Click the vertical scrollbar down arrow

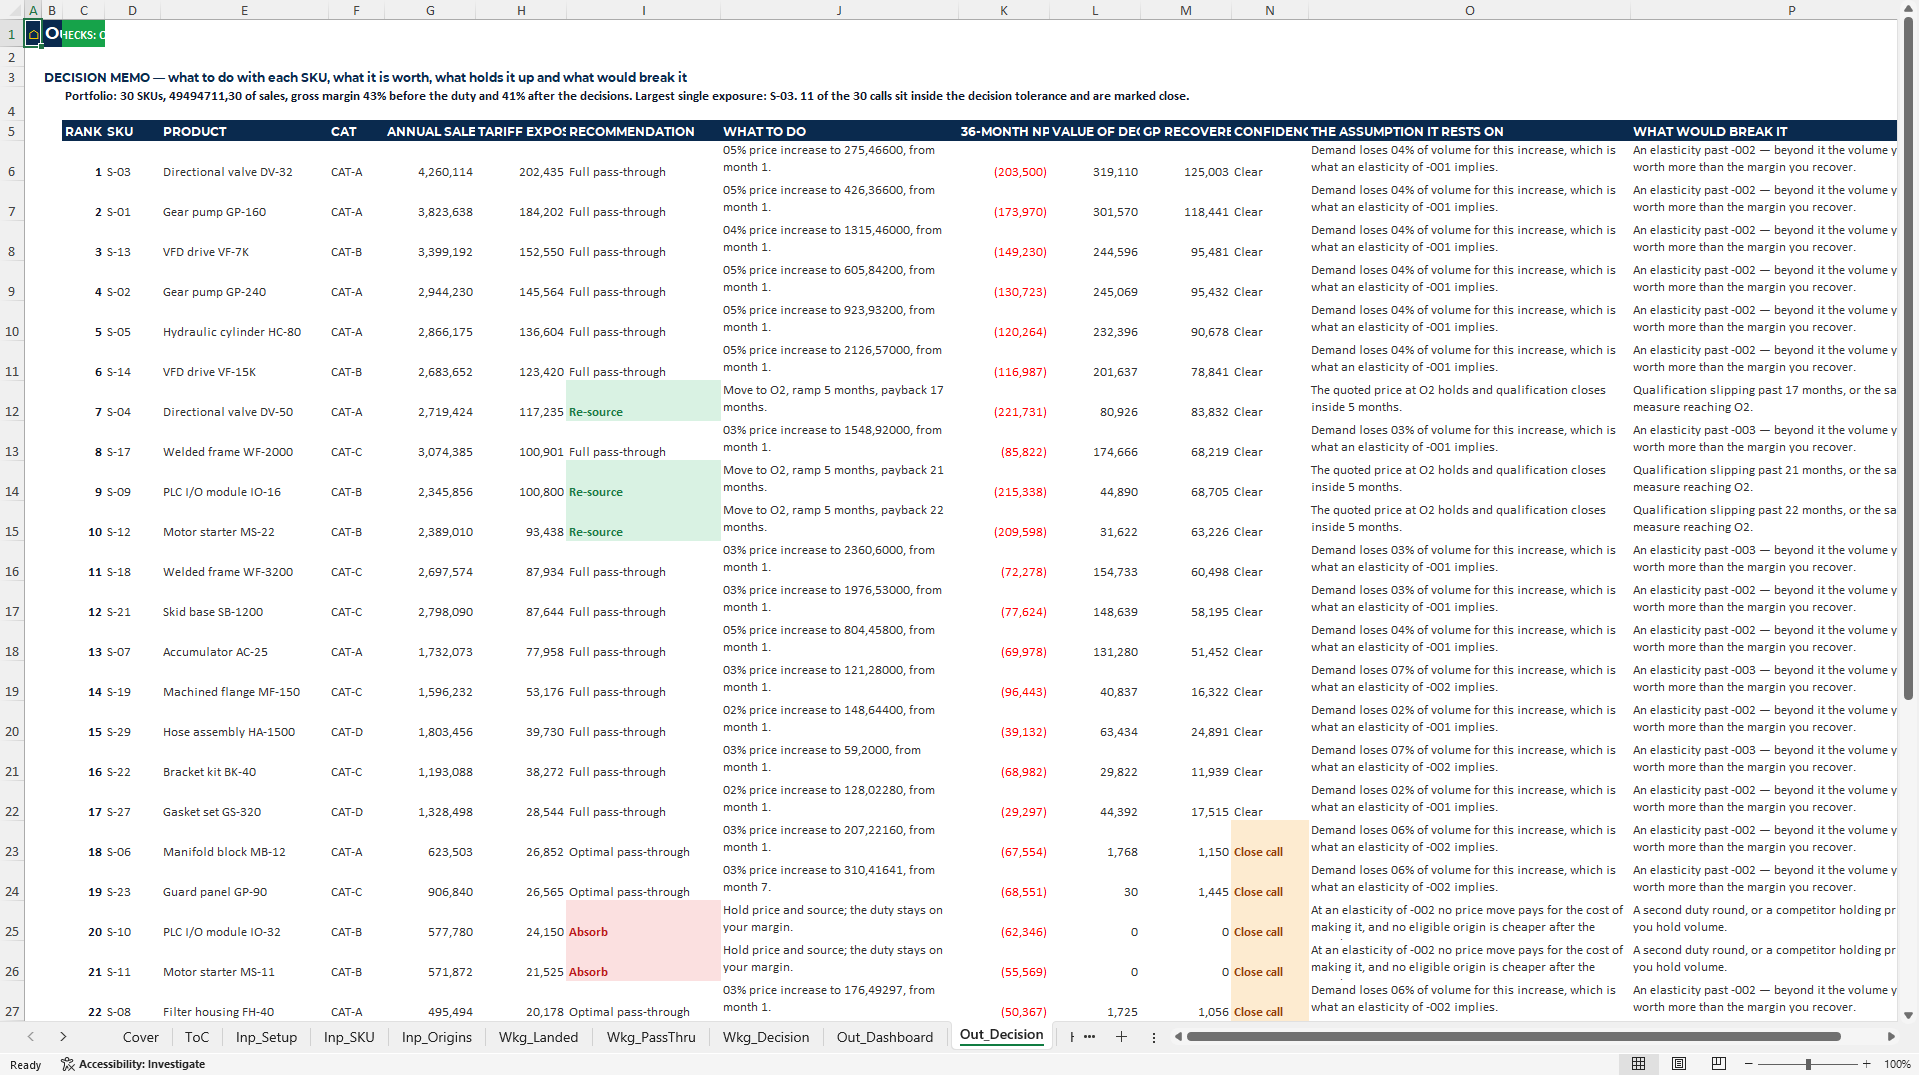tap(1908, 1014)
